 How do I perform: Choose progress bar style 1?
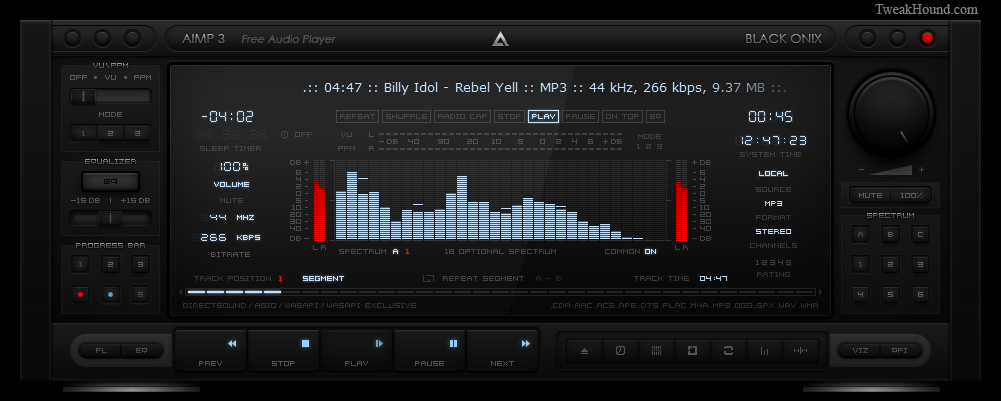tap(80, 264)
